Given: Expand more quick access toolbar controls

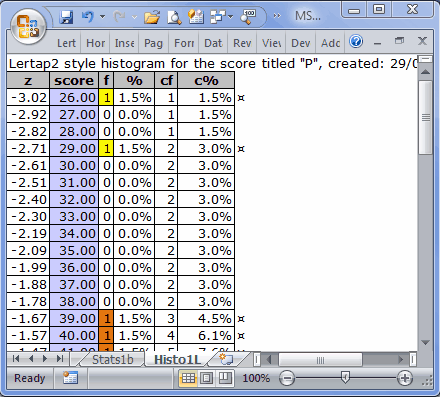Looking at the screenshot, I should (277, 16).
